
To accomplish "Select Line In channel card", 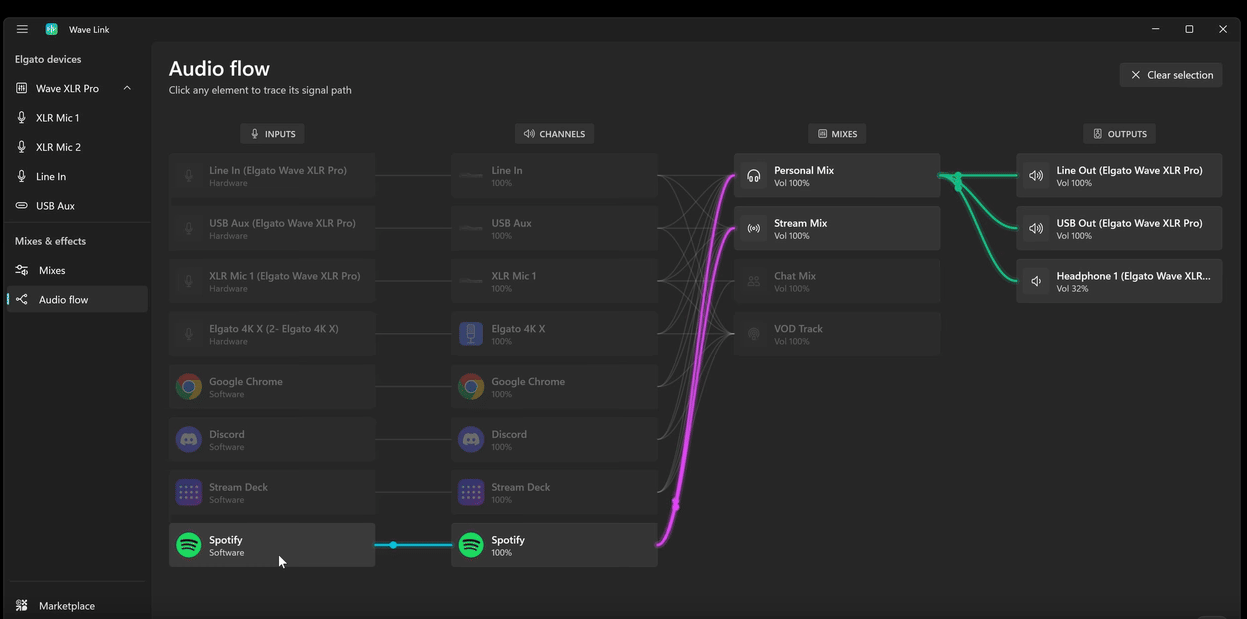I will (x=554, y=175).
